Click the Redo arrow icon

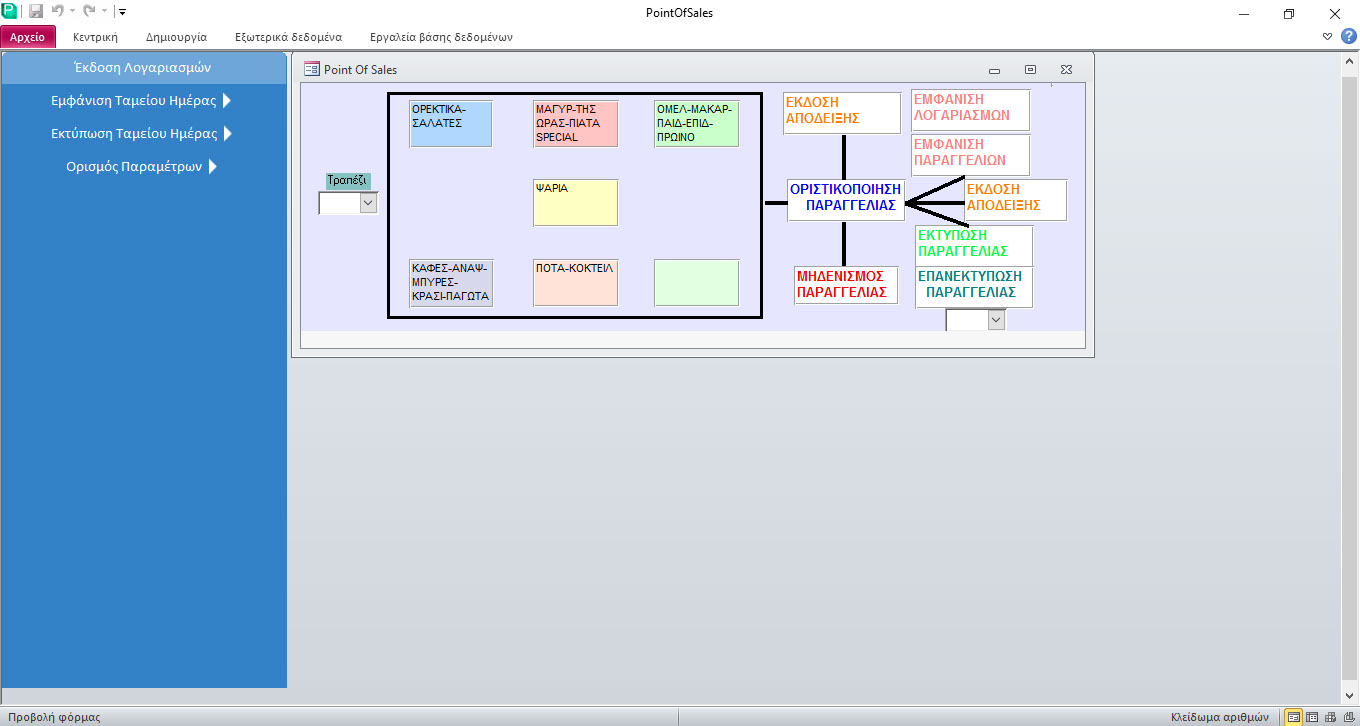click(89, 12)
